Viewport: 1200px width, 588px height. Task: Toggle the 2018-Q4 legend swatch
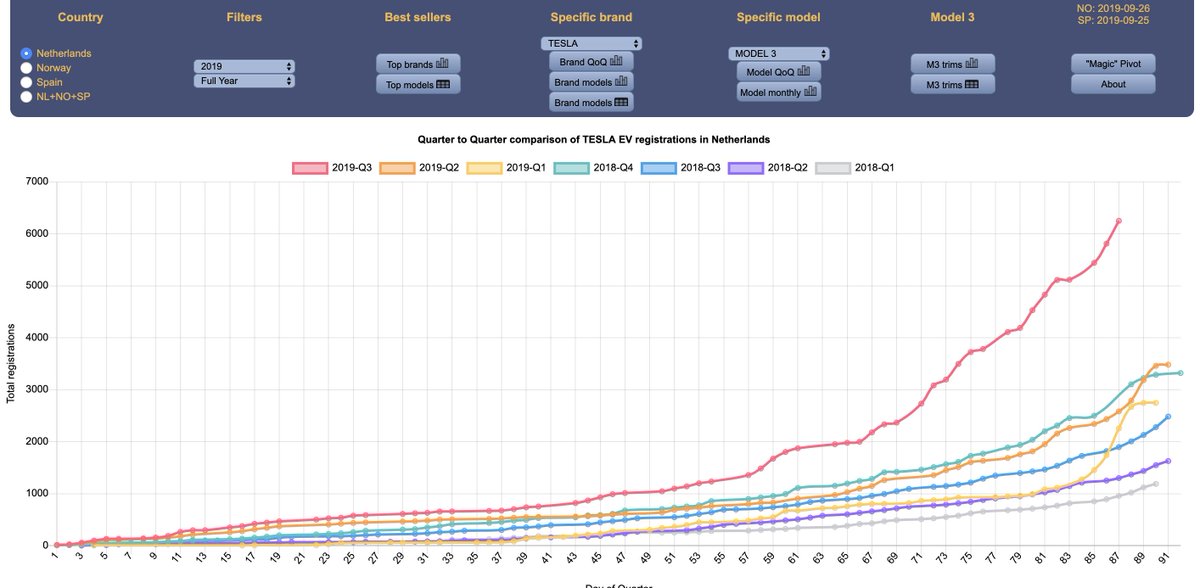click(x=572, y=168)
